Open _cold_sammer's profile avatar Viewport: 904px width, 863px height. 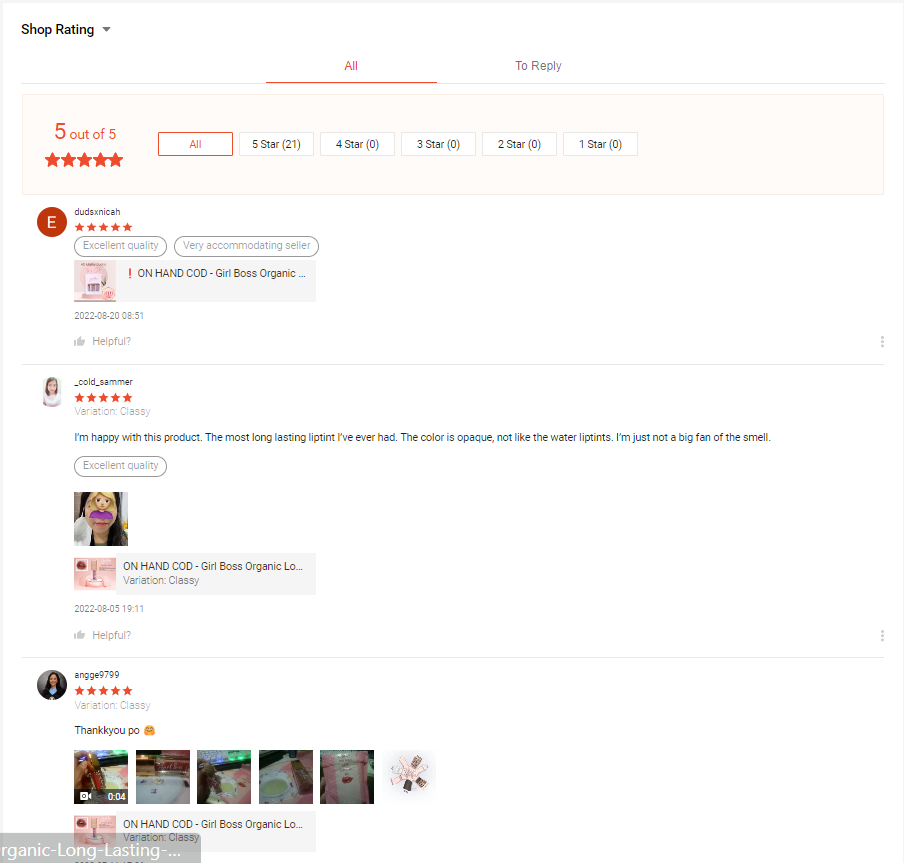coord(52,392)
